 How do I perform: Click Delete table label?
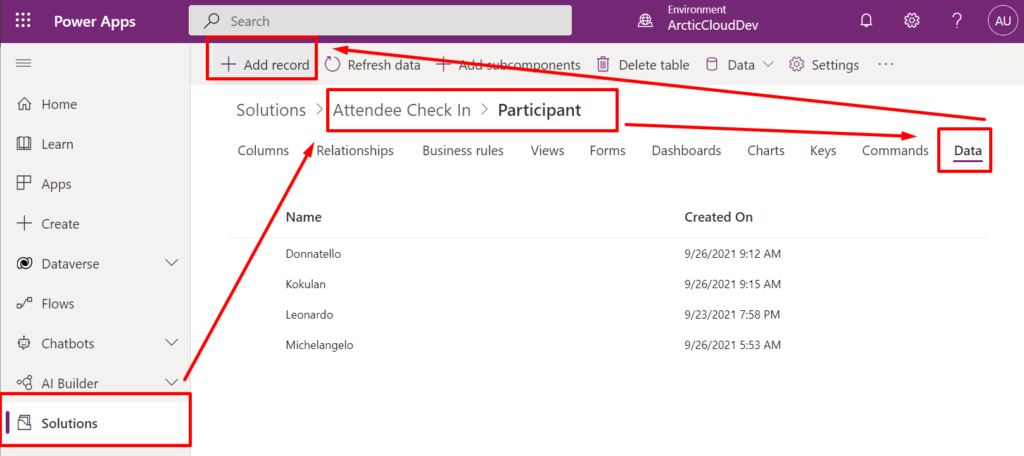point(654,65)
